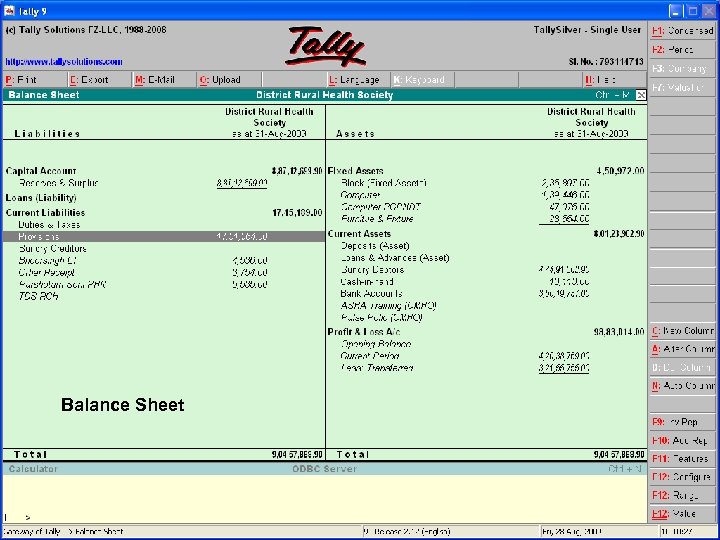Click the F9: Inv Rep side button
This screenshot has width=720, height=540.
682,422
